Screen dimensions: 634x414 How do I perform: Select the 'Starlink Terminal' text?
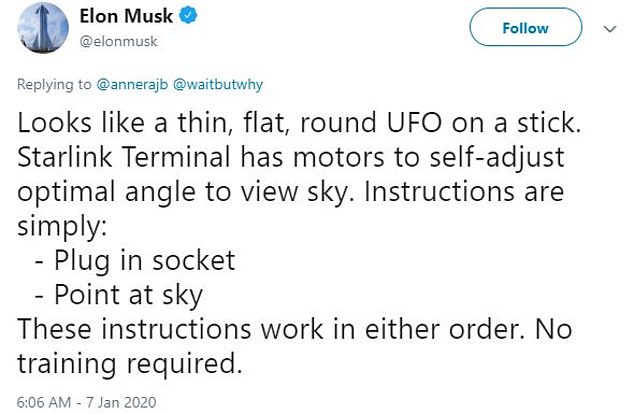pyautogui.click(x=123, y=157)
